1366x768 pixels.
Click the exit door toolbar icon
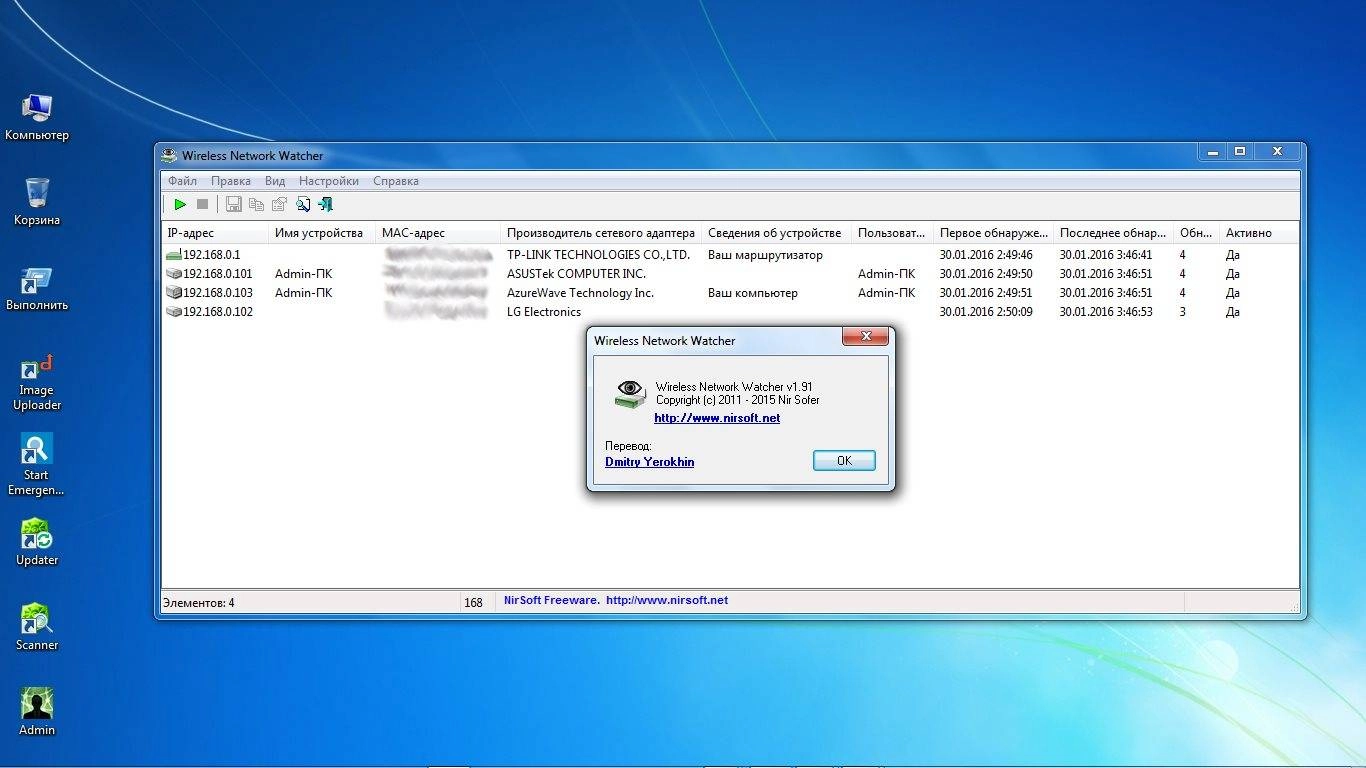[325, 204]
